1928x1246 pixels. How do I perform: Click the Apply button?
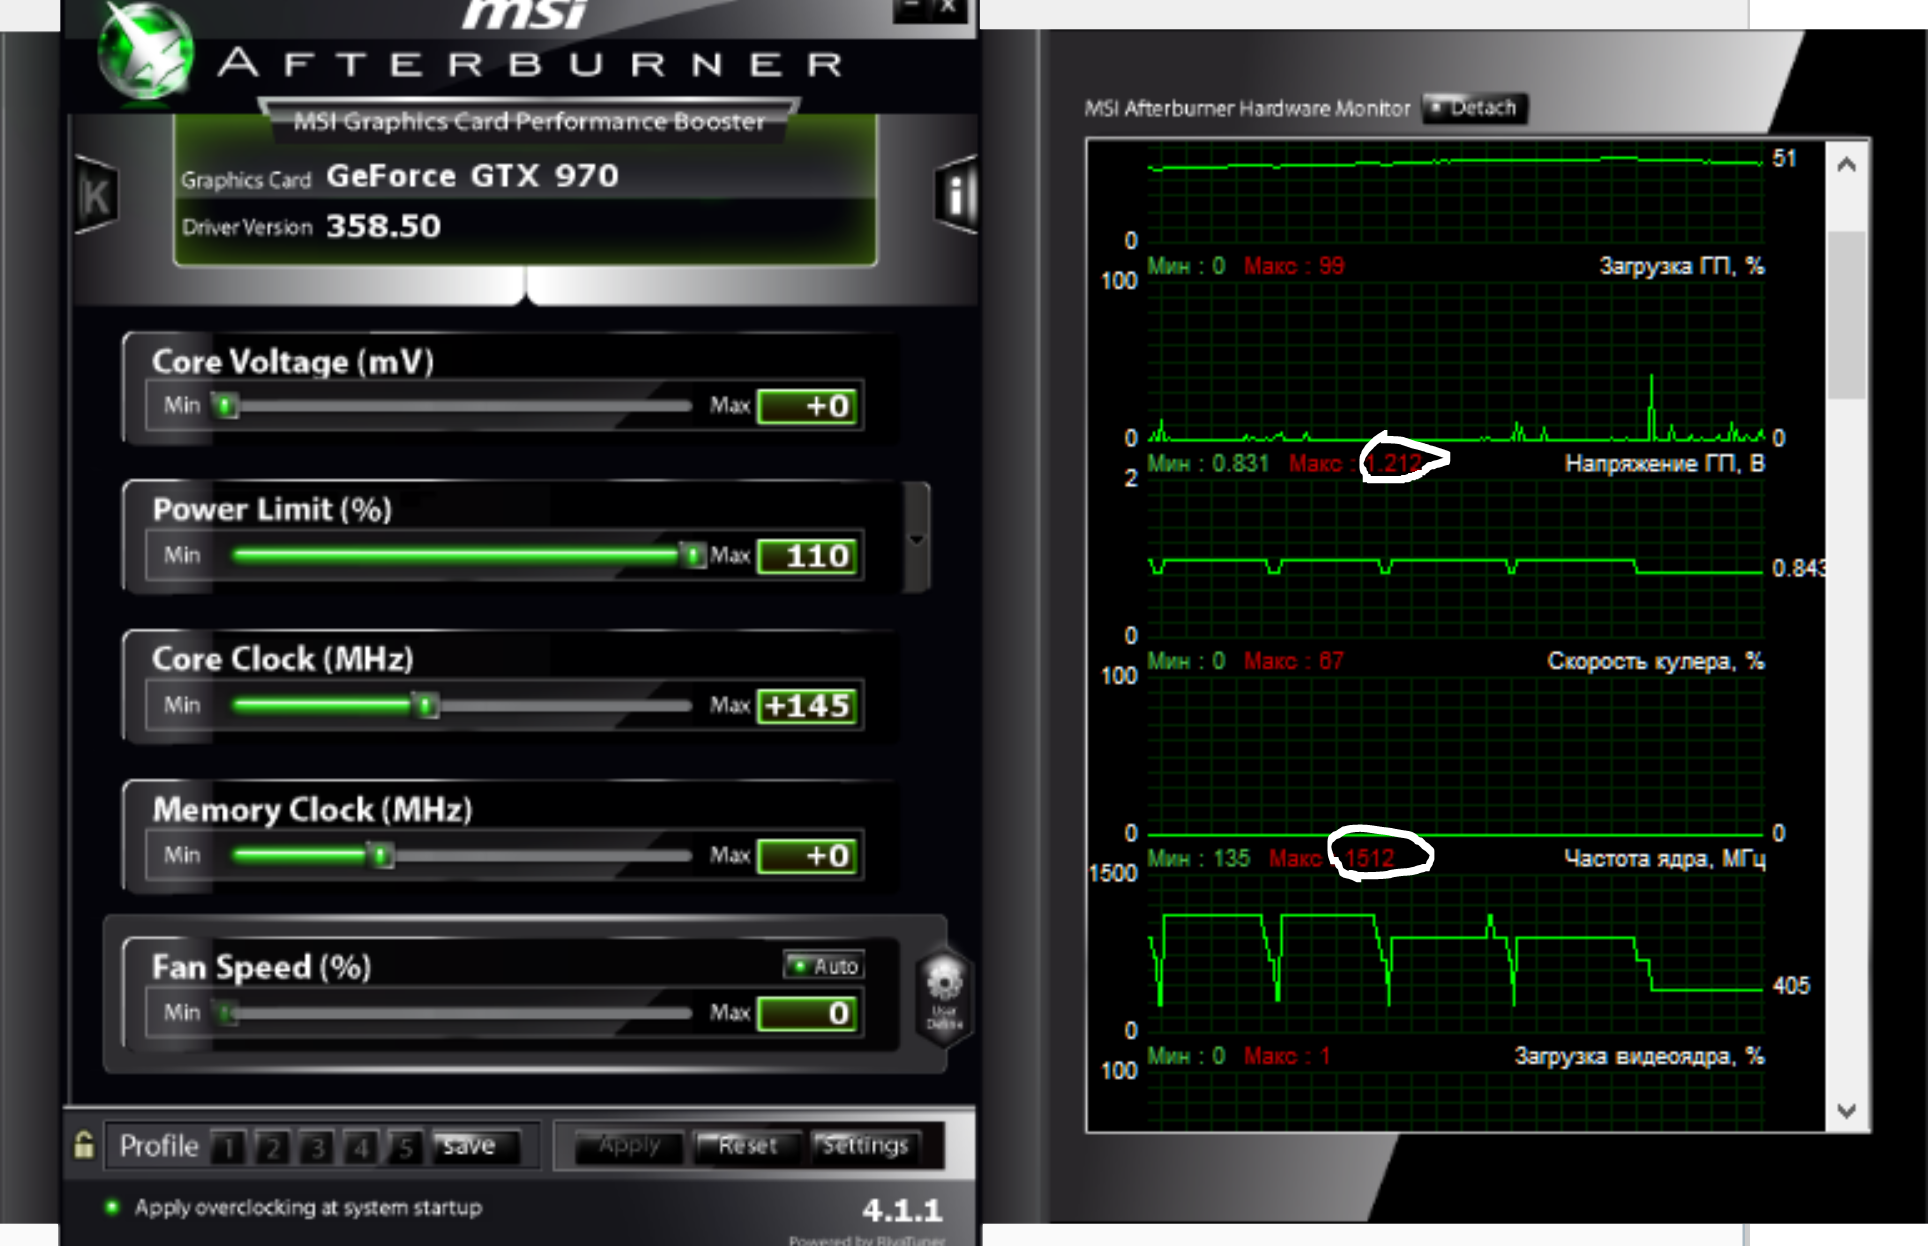(x=629, y=1146)
